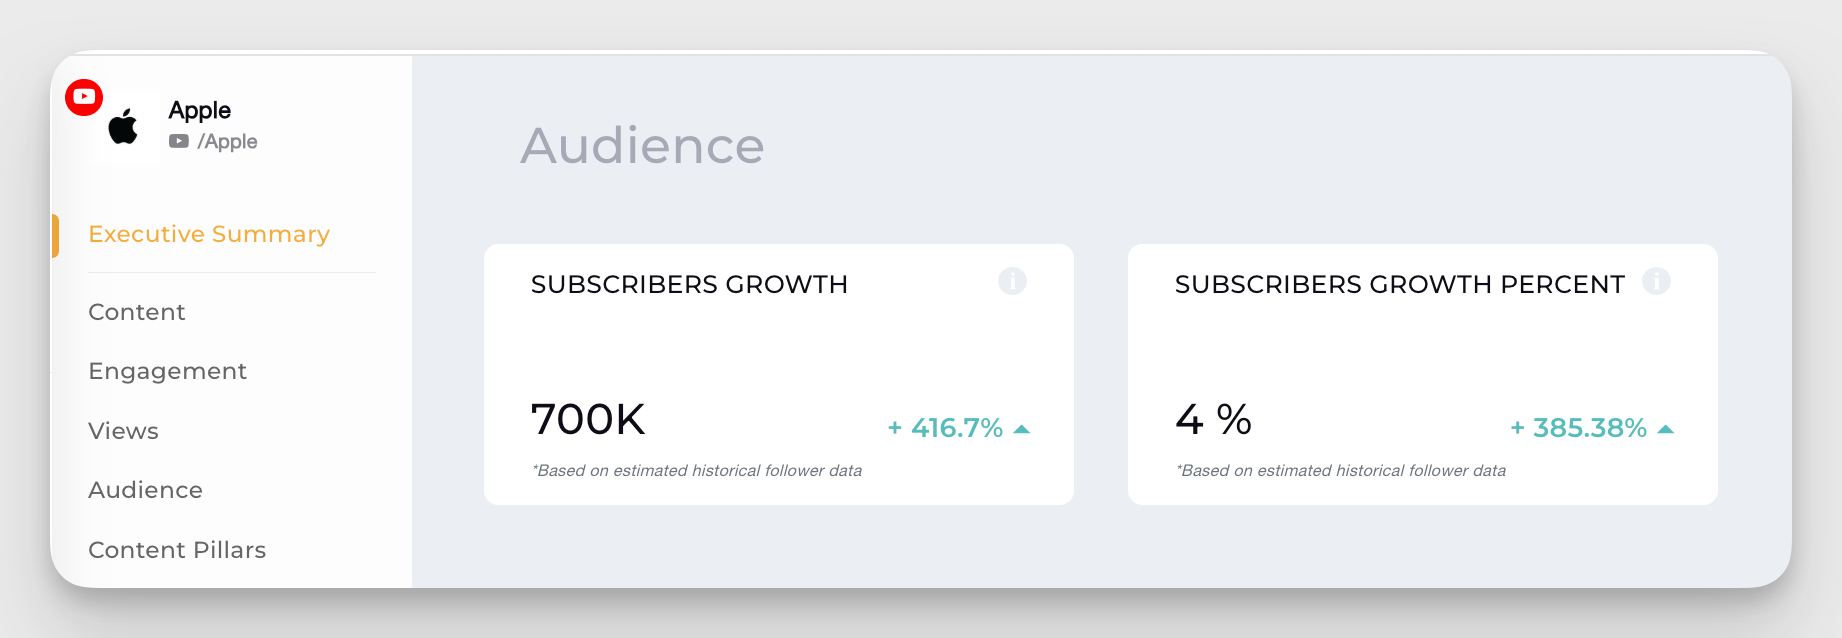Click the orange indicator beside Executive Summary
Image resolution: width=1842 pixels, height=638 pixels.
click(57, 234)
